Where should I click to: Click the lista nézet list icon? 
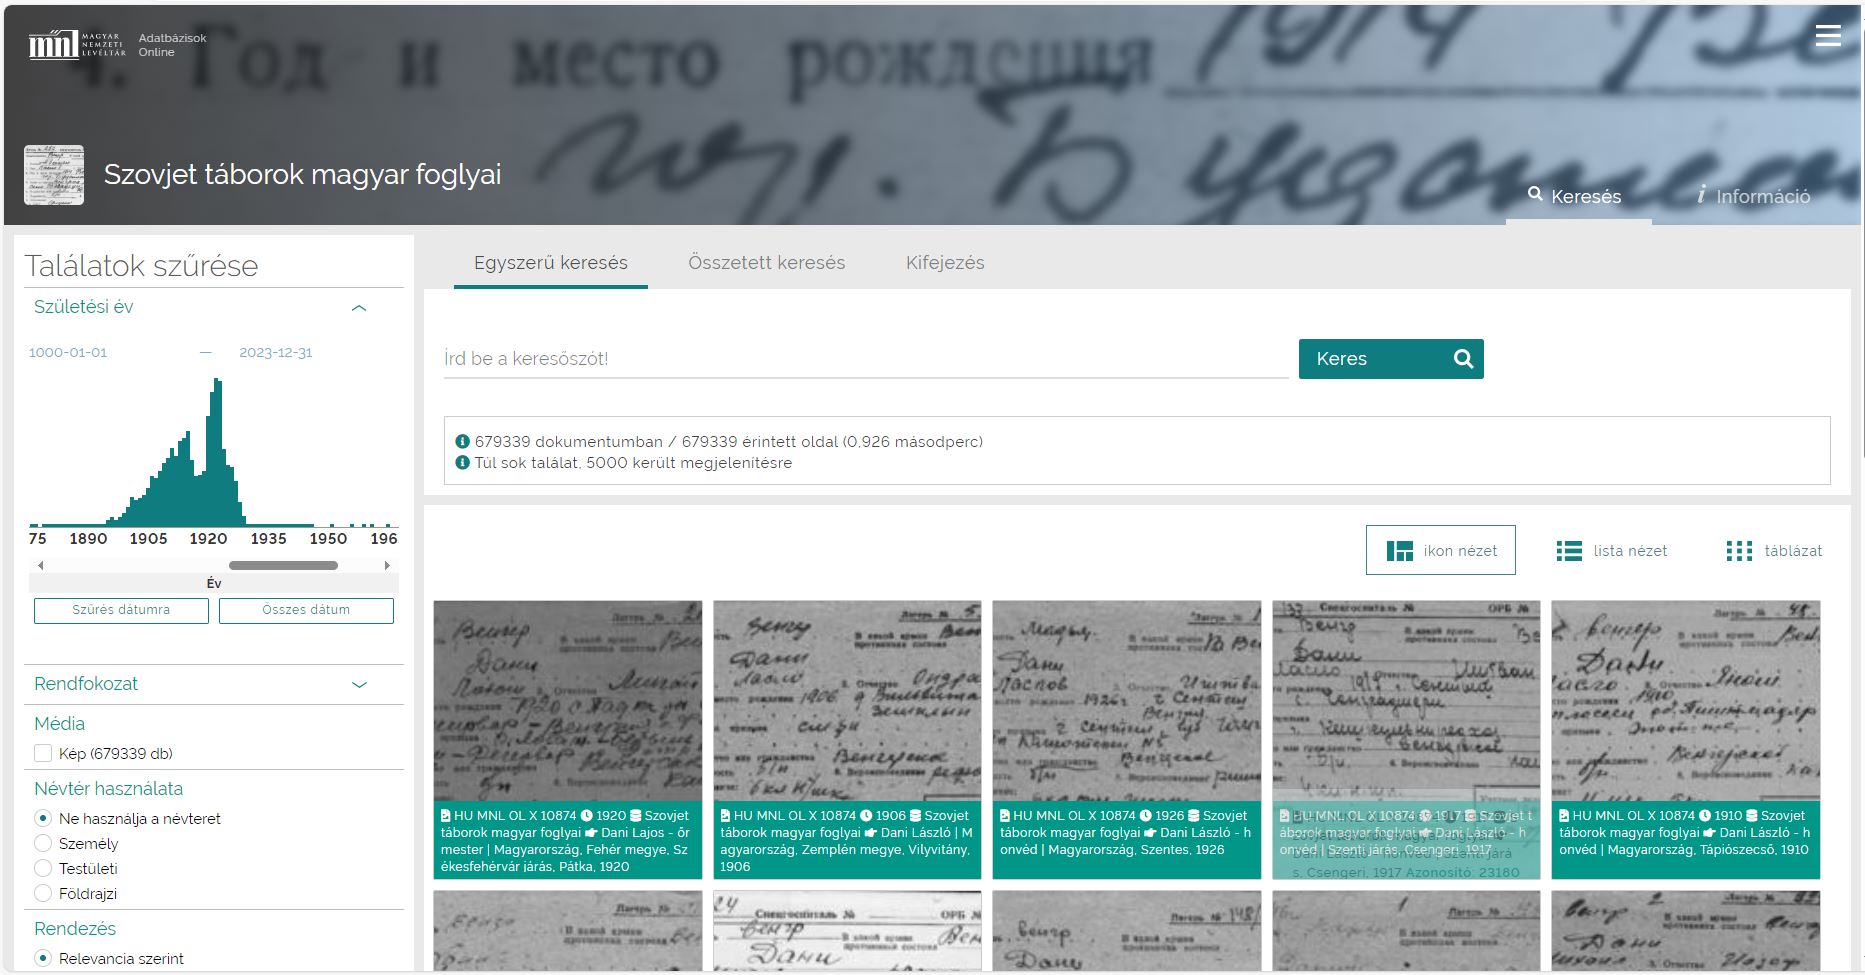tap(1569, 551)
